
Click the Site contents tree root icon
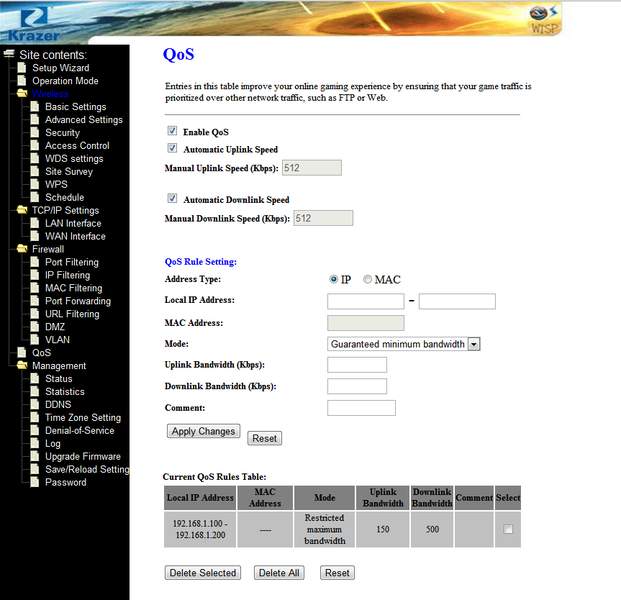pos(9,54)
